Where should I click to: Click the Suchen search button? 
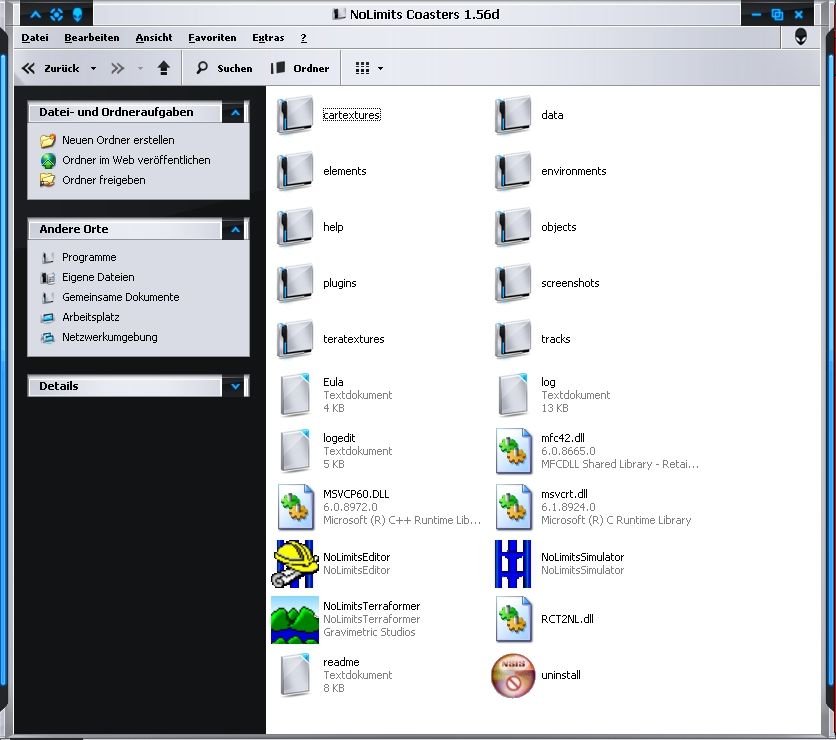(x=224, y=68)
